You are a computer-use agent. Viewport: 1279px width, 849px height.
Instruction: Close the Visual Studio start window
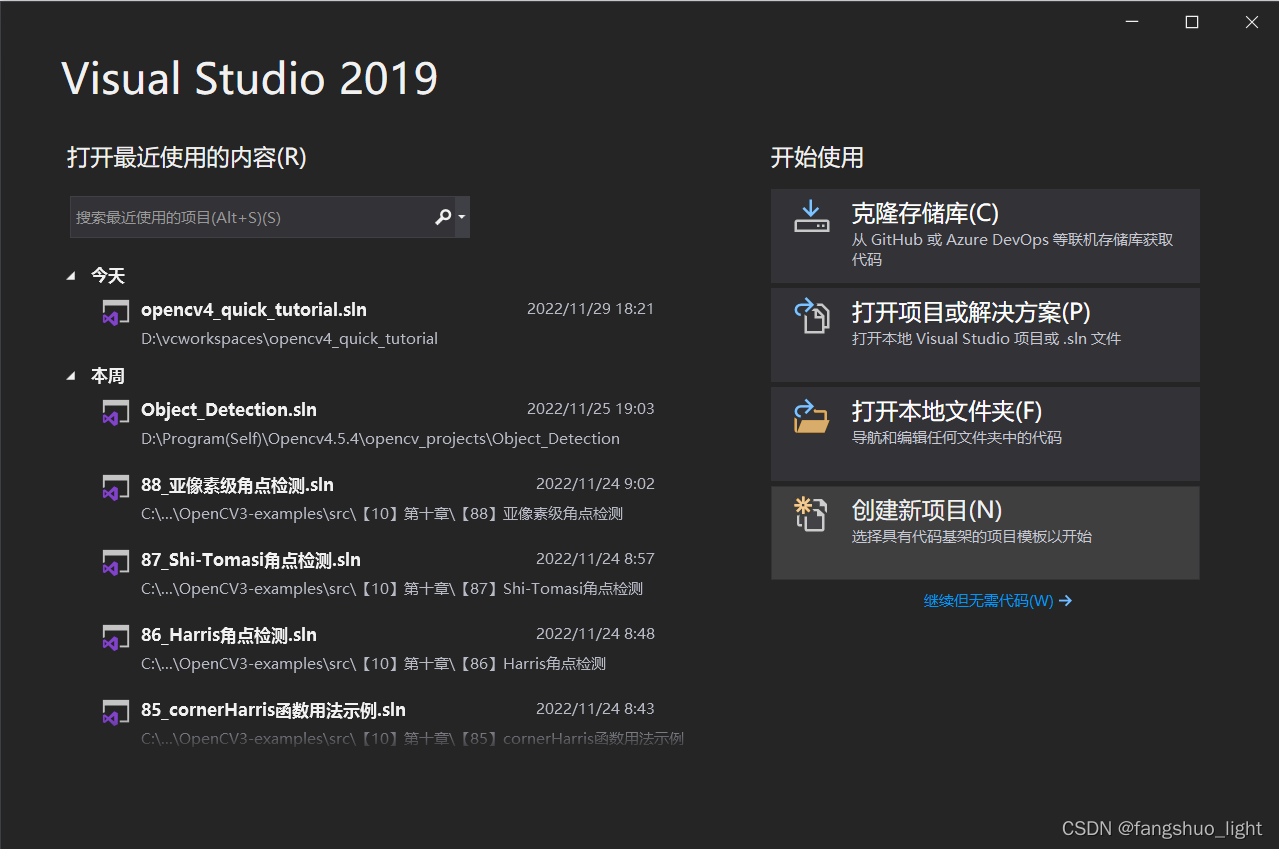click(1251, 22)
